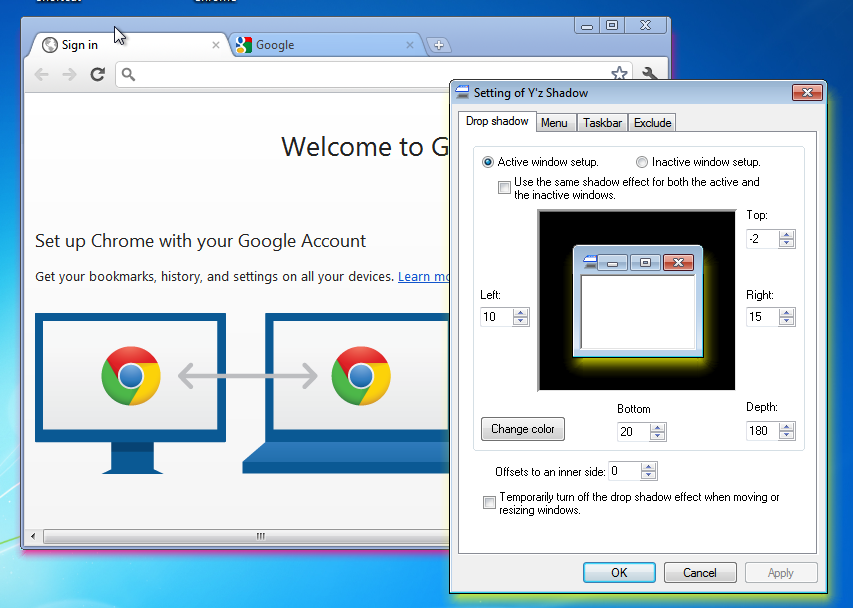The width and height of the screenshot is (853, 608).
Task: Close the Google tab
Action: [410, 45]
